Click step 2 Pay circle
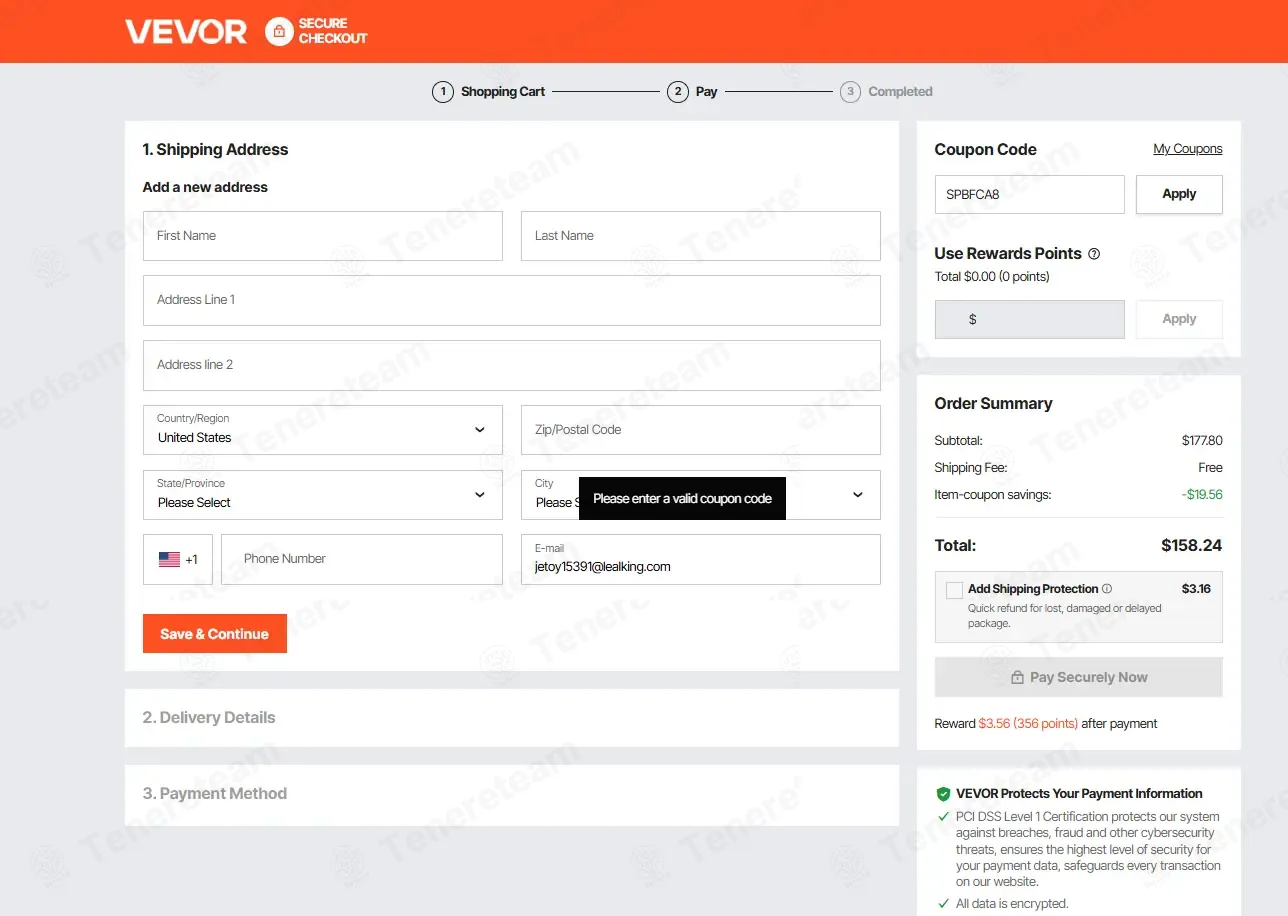This screenshot has height=916, width=1288. coord(678,92)
